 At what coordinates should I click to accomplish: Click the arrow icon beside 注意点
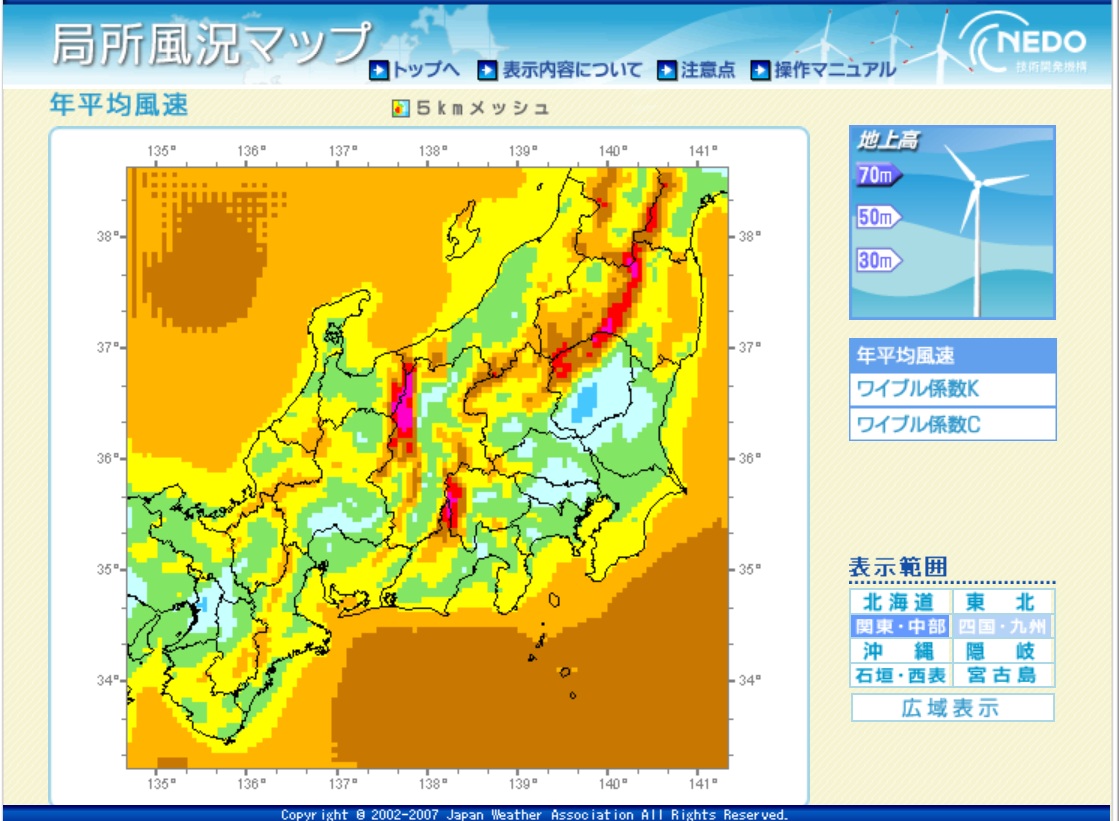pyautogui.click(x=667, y=70)
